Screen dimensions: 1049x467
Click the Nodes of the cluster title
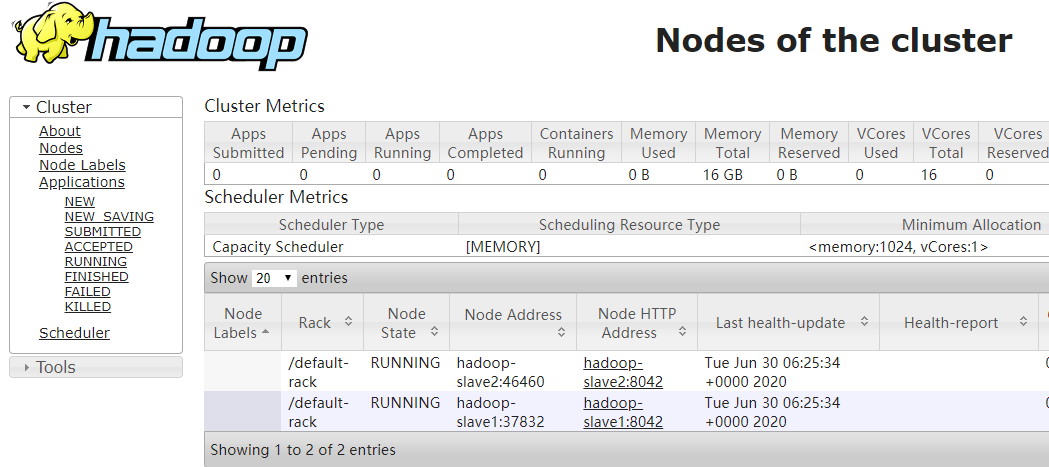[x=833, y=40]
